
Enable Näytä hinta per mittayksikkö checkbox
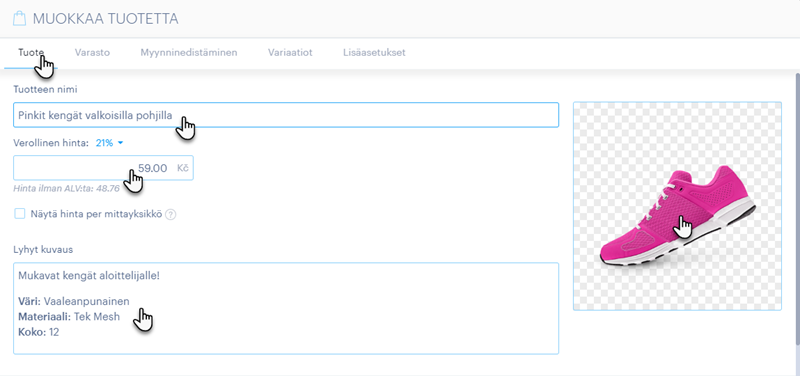(19, 214)
